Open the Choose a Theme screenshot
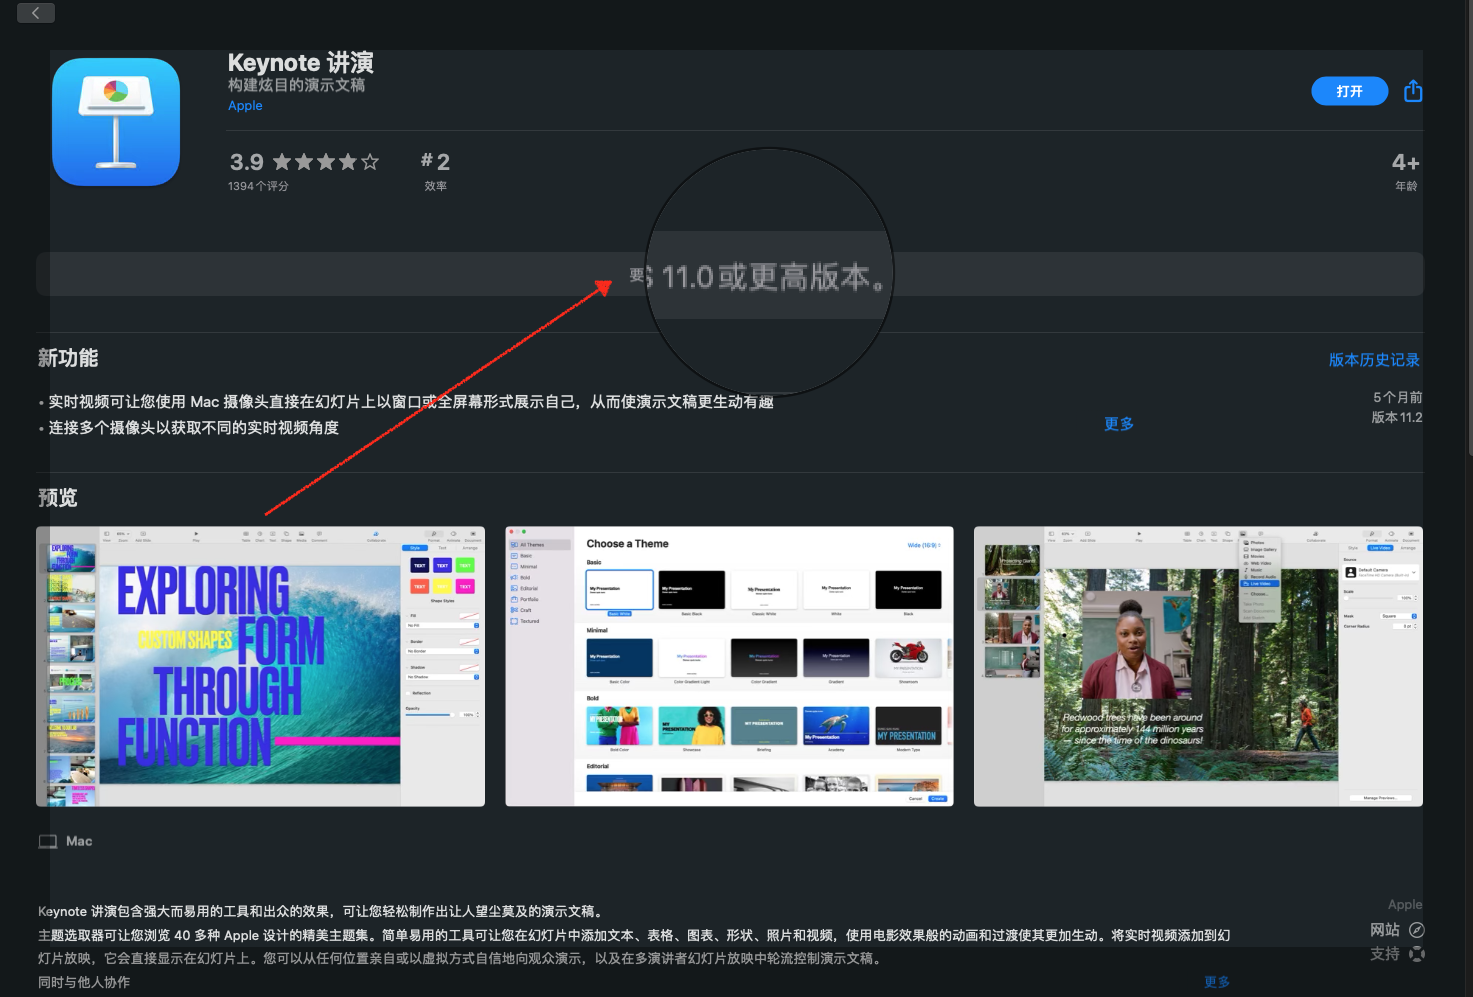The height and width of the screenshot is (997, 1473). (729, 666)
